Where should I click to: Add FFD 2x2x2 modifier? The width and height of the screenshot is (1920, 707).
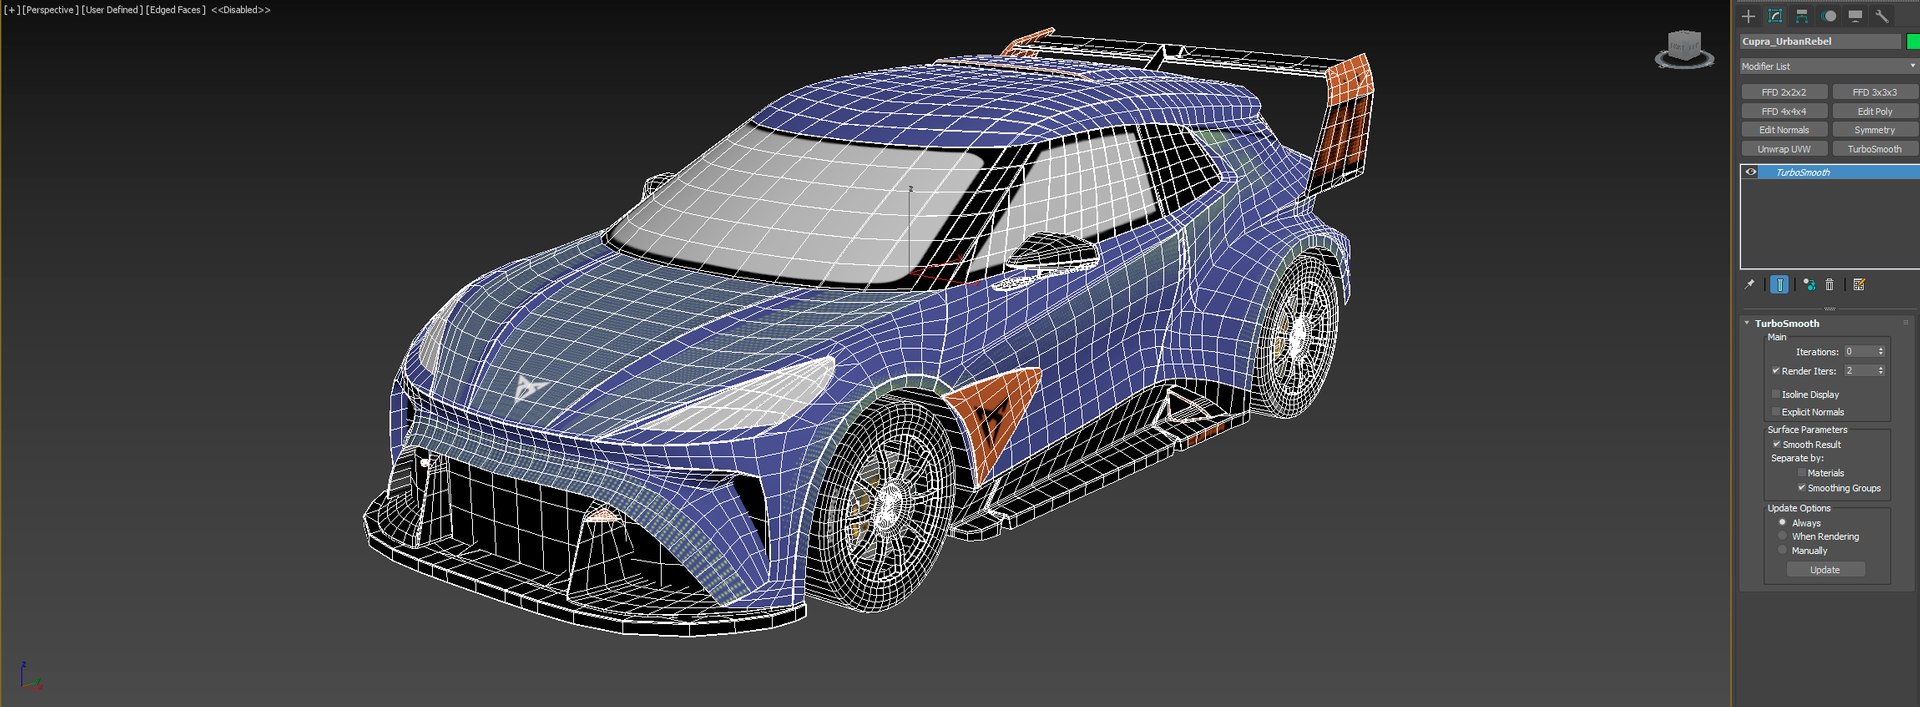[x=1784, y=92]
